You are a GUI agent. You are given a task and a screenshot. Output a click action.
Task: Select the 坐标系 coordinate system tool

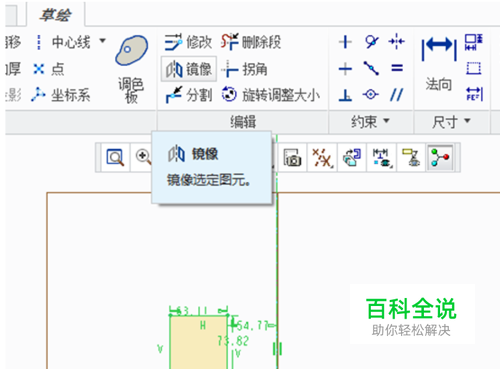(x=61, y=95)
